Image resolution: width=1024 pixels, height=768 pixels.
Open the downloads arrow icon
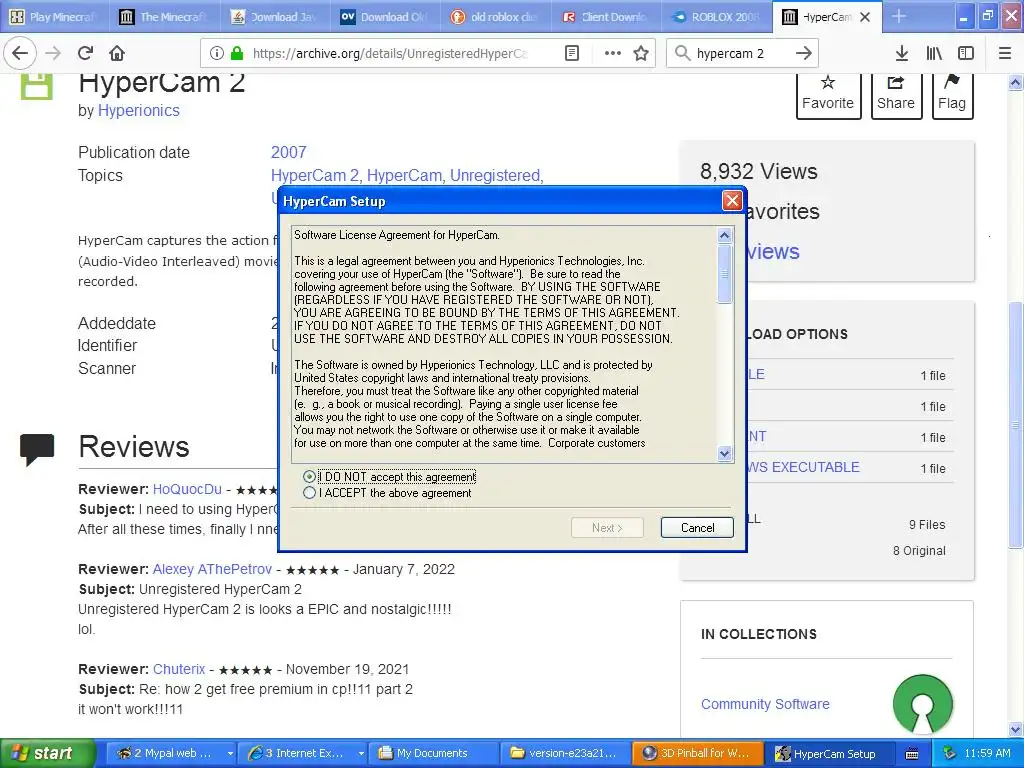(902, 53)
